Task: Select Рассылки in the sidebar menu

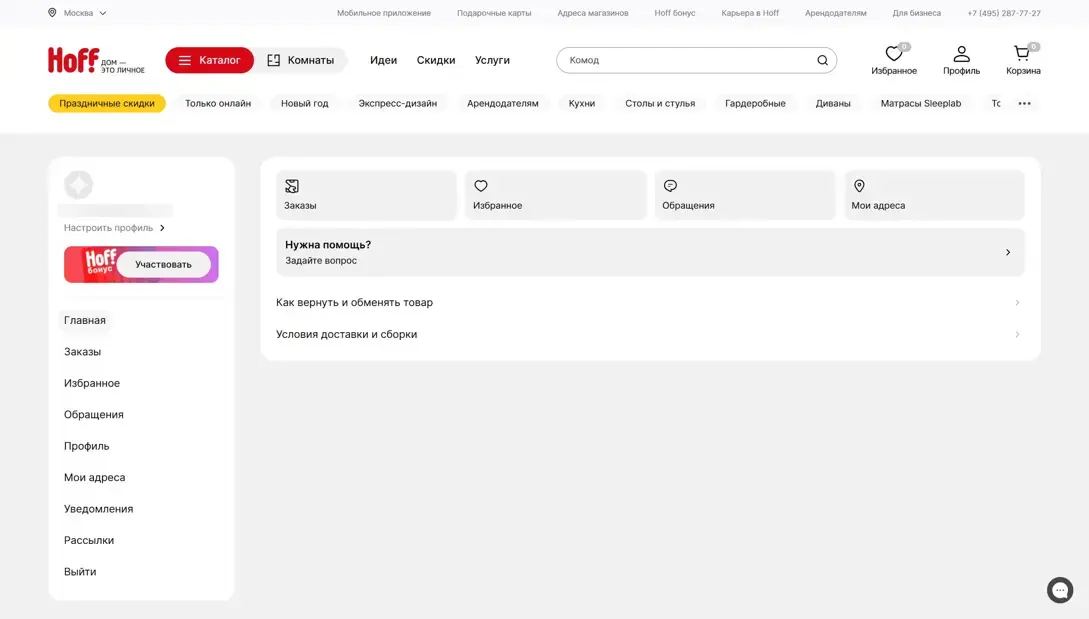Action: [89, 540]
